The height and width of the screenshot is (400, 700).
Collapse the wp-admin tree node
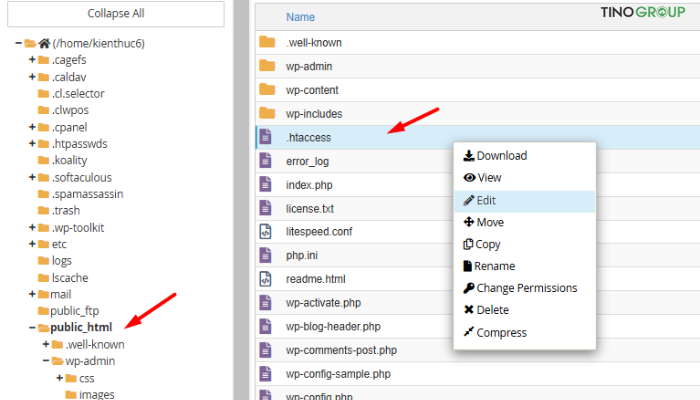click(46, 361)
